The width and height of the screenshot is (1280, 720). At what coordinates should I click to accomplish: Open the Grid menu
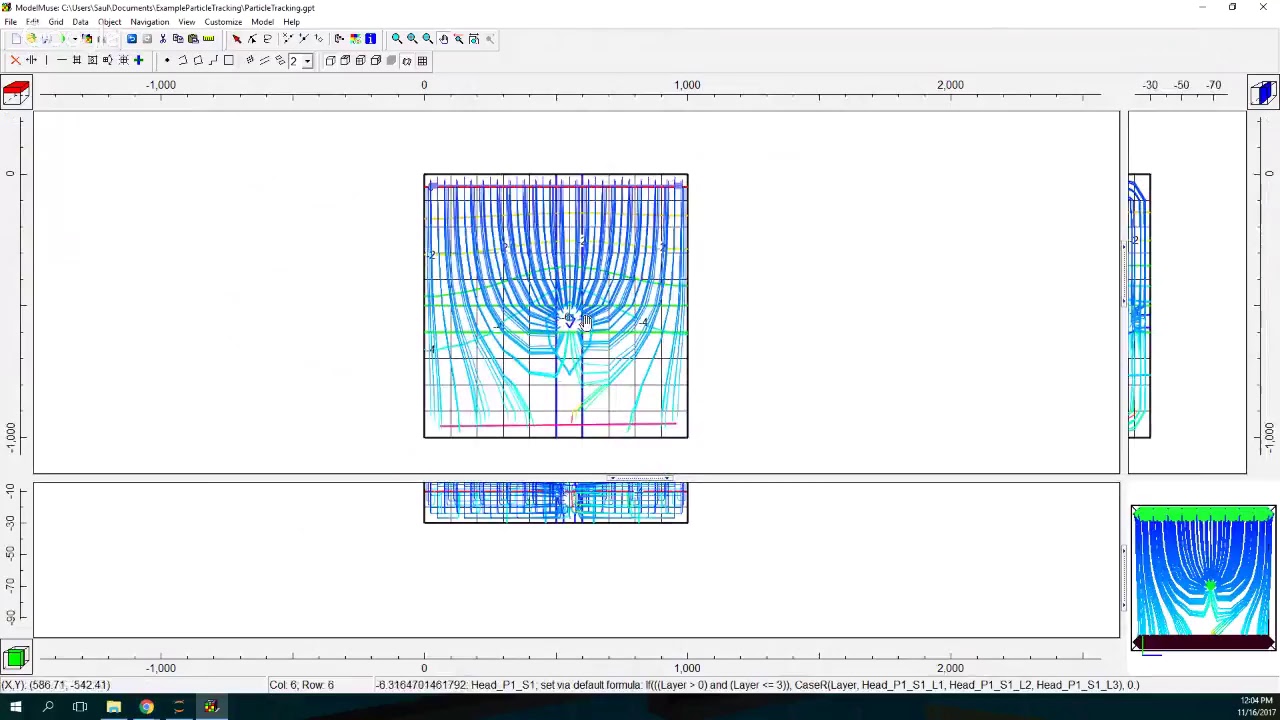click(56, 22)
